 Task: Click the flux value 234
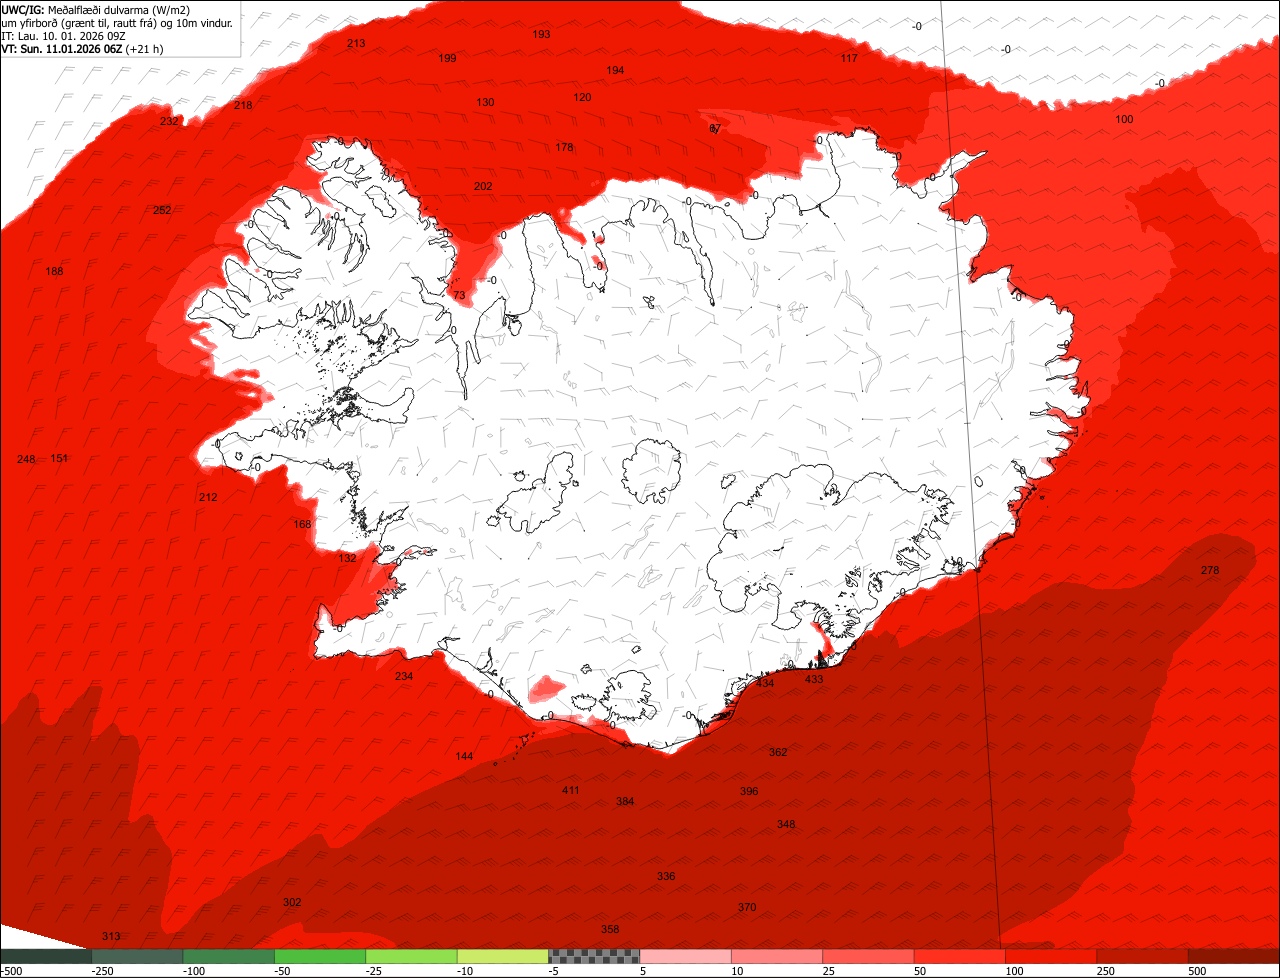tap(404, 677)
